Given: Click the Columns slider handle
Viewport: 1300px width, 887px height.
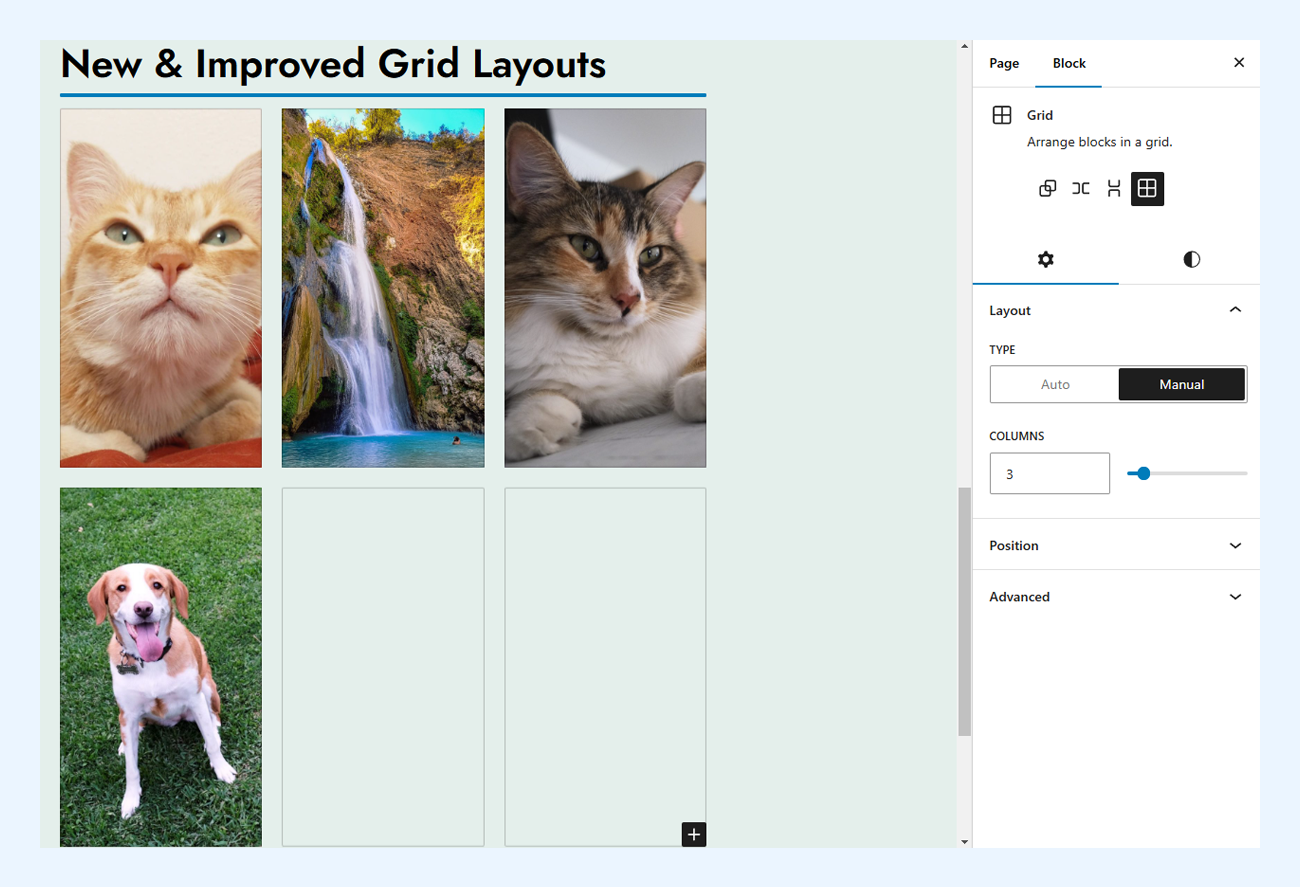Looking at the screenshot, I should click(1143, 473).
